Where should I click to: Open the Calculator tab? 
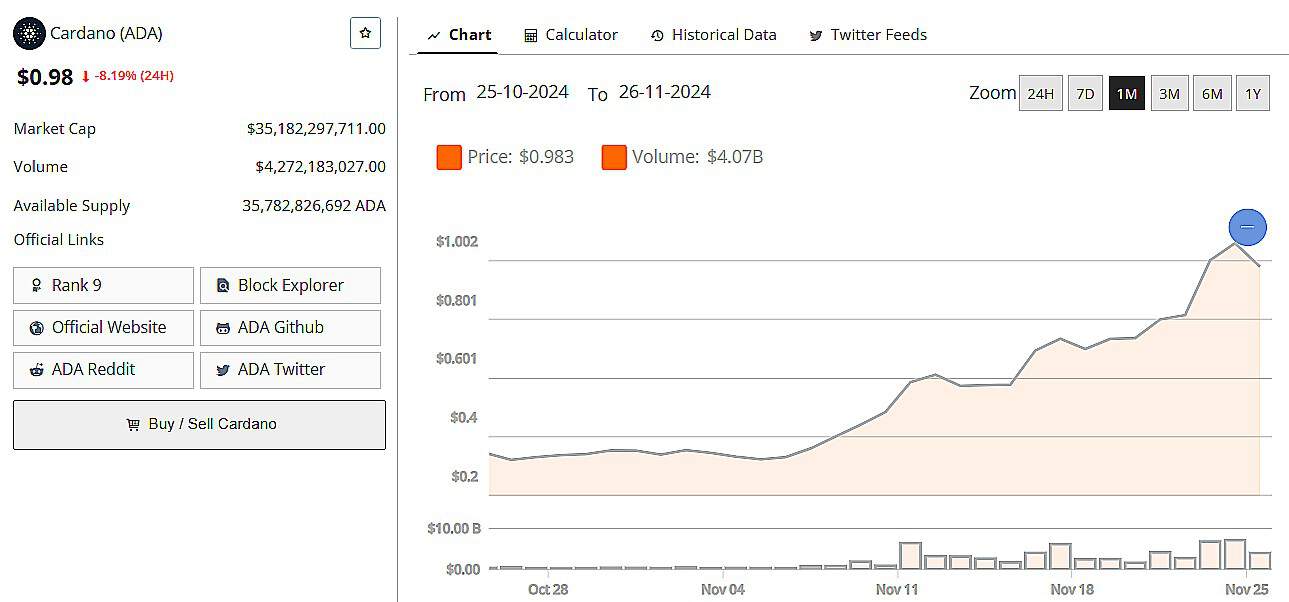coord(571,35)
